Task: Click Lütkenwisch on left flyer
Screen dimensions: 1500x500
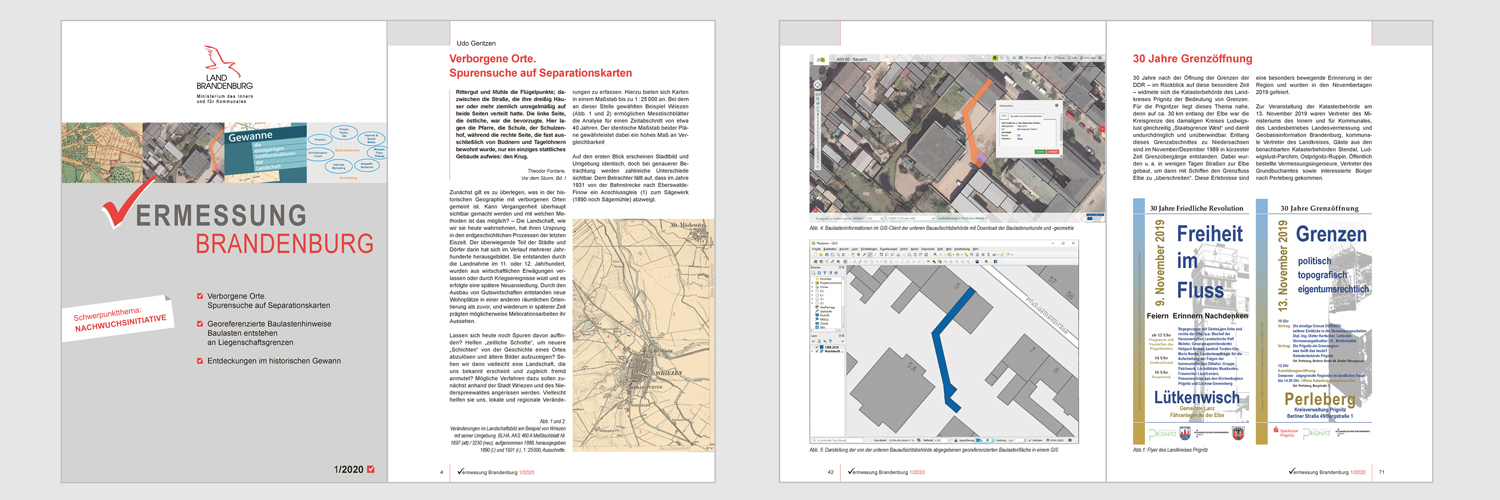Action: coord(1198,400)
